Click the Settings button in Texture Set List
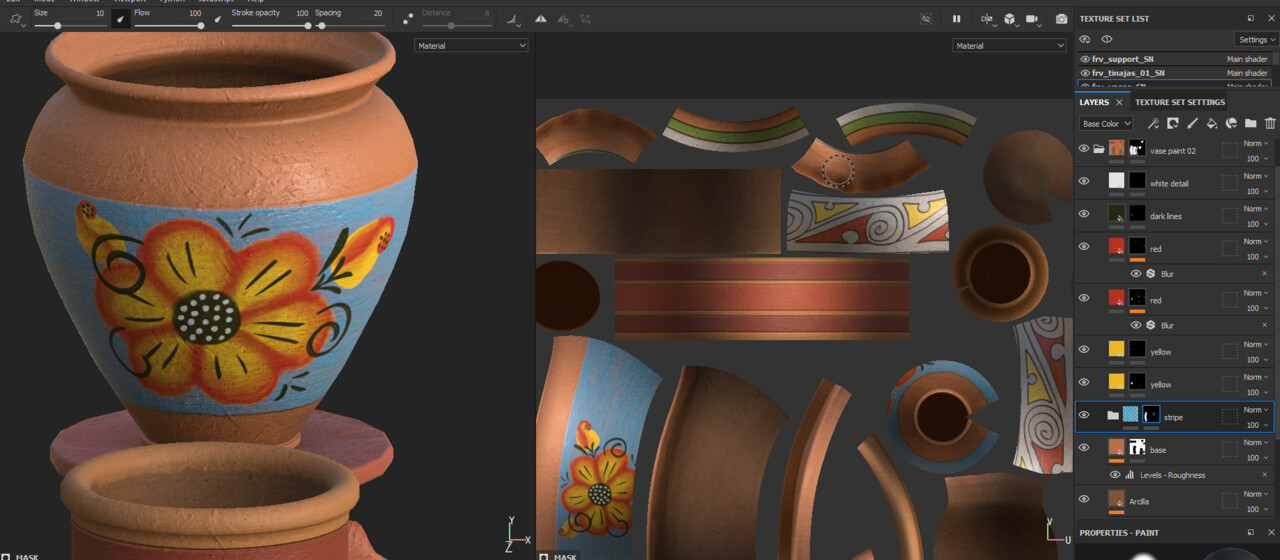This screenshot has width=1280, height=560. point(1256,40)
